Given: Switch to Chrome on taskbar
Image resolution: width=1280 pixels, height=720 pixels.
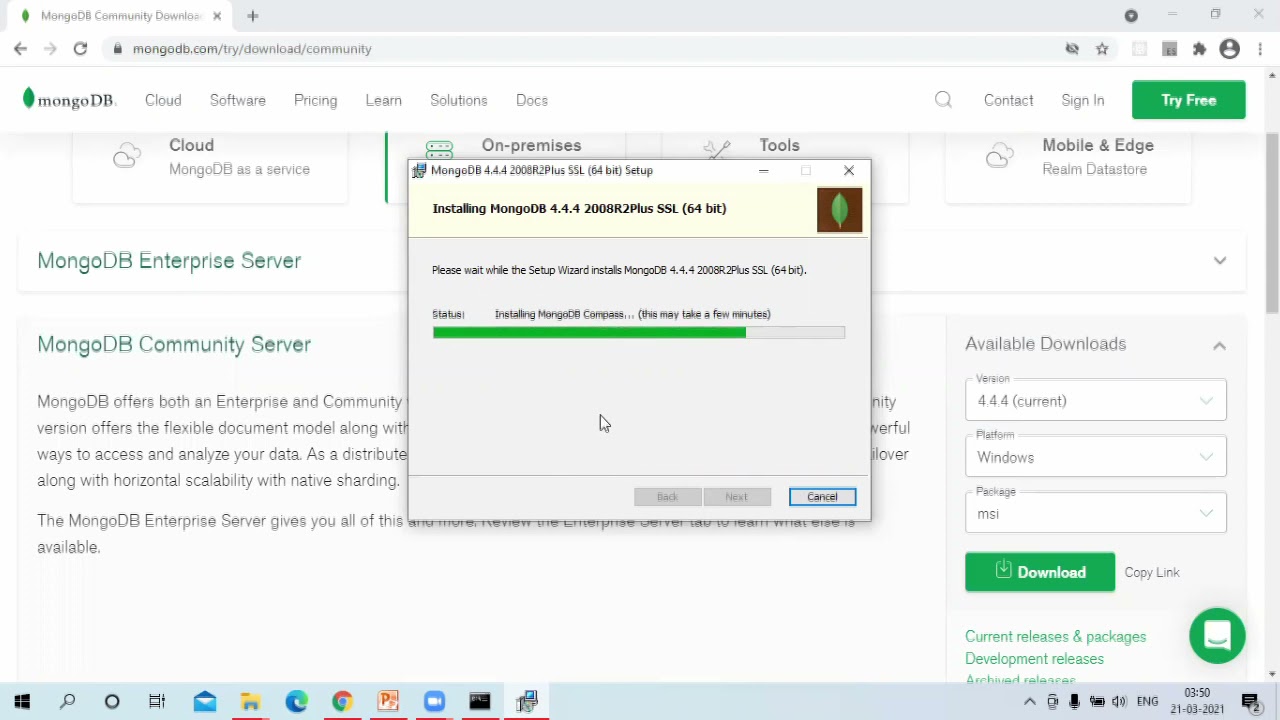Looking at the screenshot, I should (342, 702).
